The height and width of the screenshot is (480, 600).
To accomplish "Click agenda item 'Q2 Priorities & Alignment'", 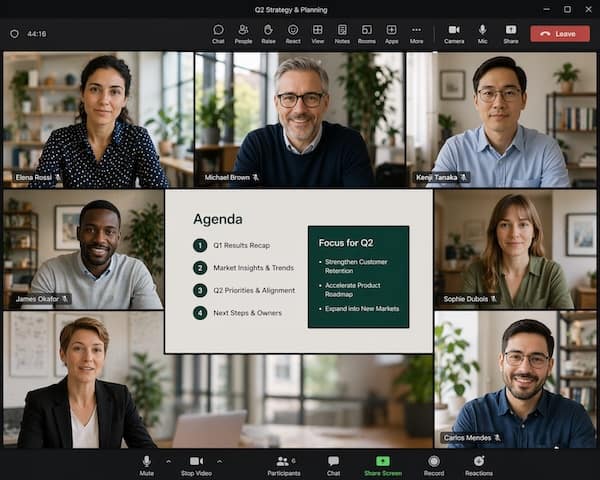I will coord(254,291).
